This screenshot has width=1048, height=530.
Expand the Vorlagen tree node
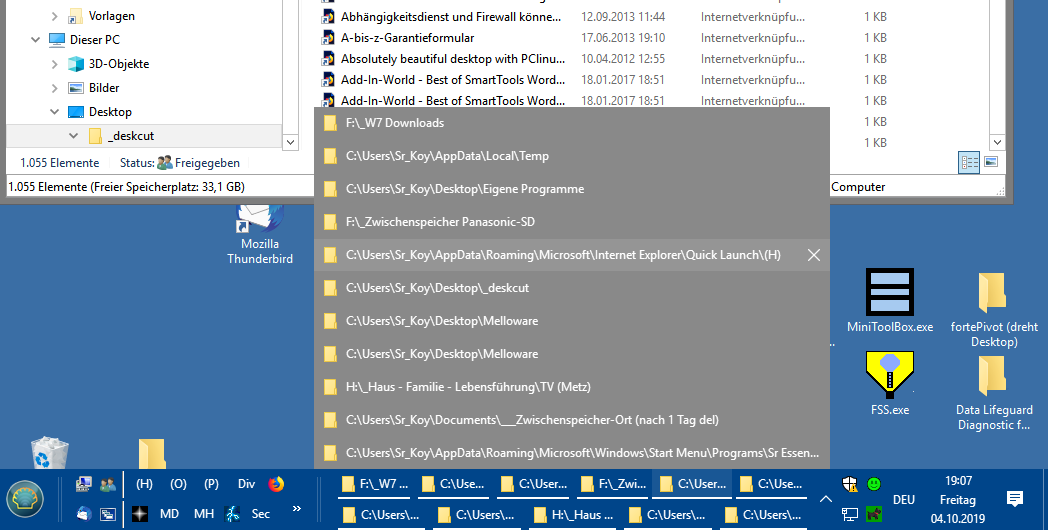(55, 16)
